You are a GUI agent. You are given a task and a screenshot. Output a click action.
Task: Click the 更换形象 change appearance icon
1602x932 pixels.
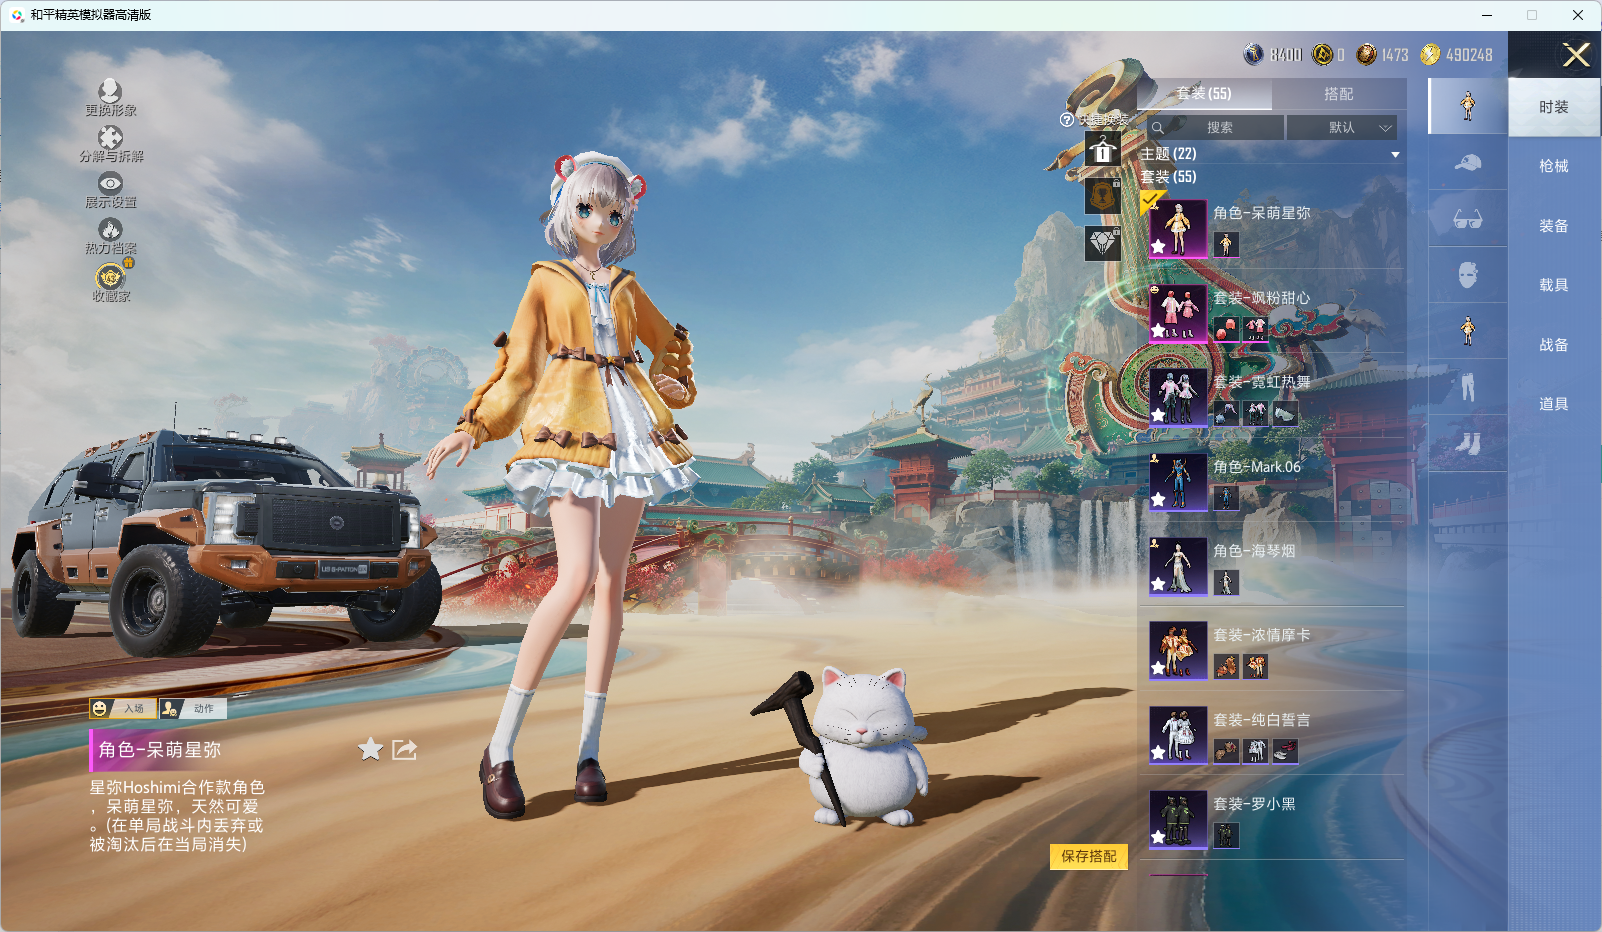pyautogui.click(x=110, y=92)
